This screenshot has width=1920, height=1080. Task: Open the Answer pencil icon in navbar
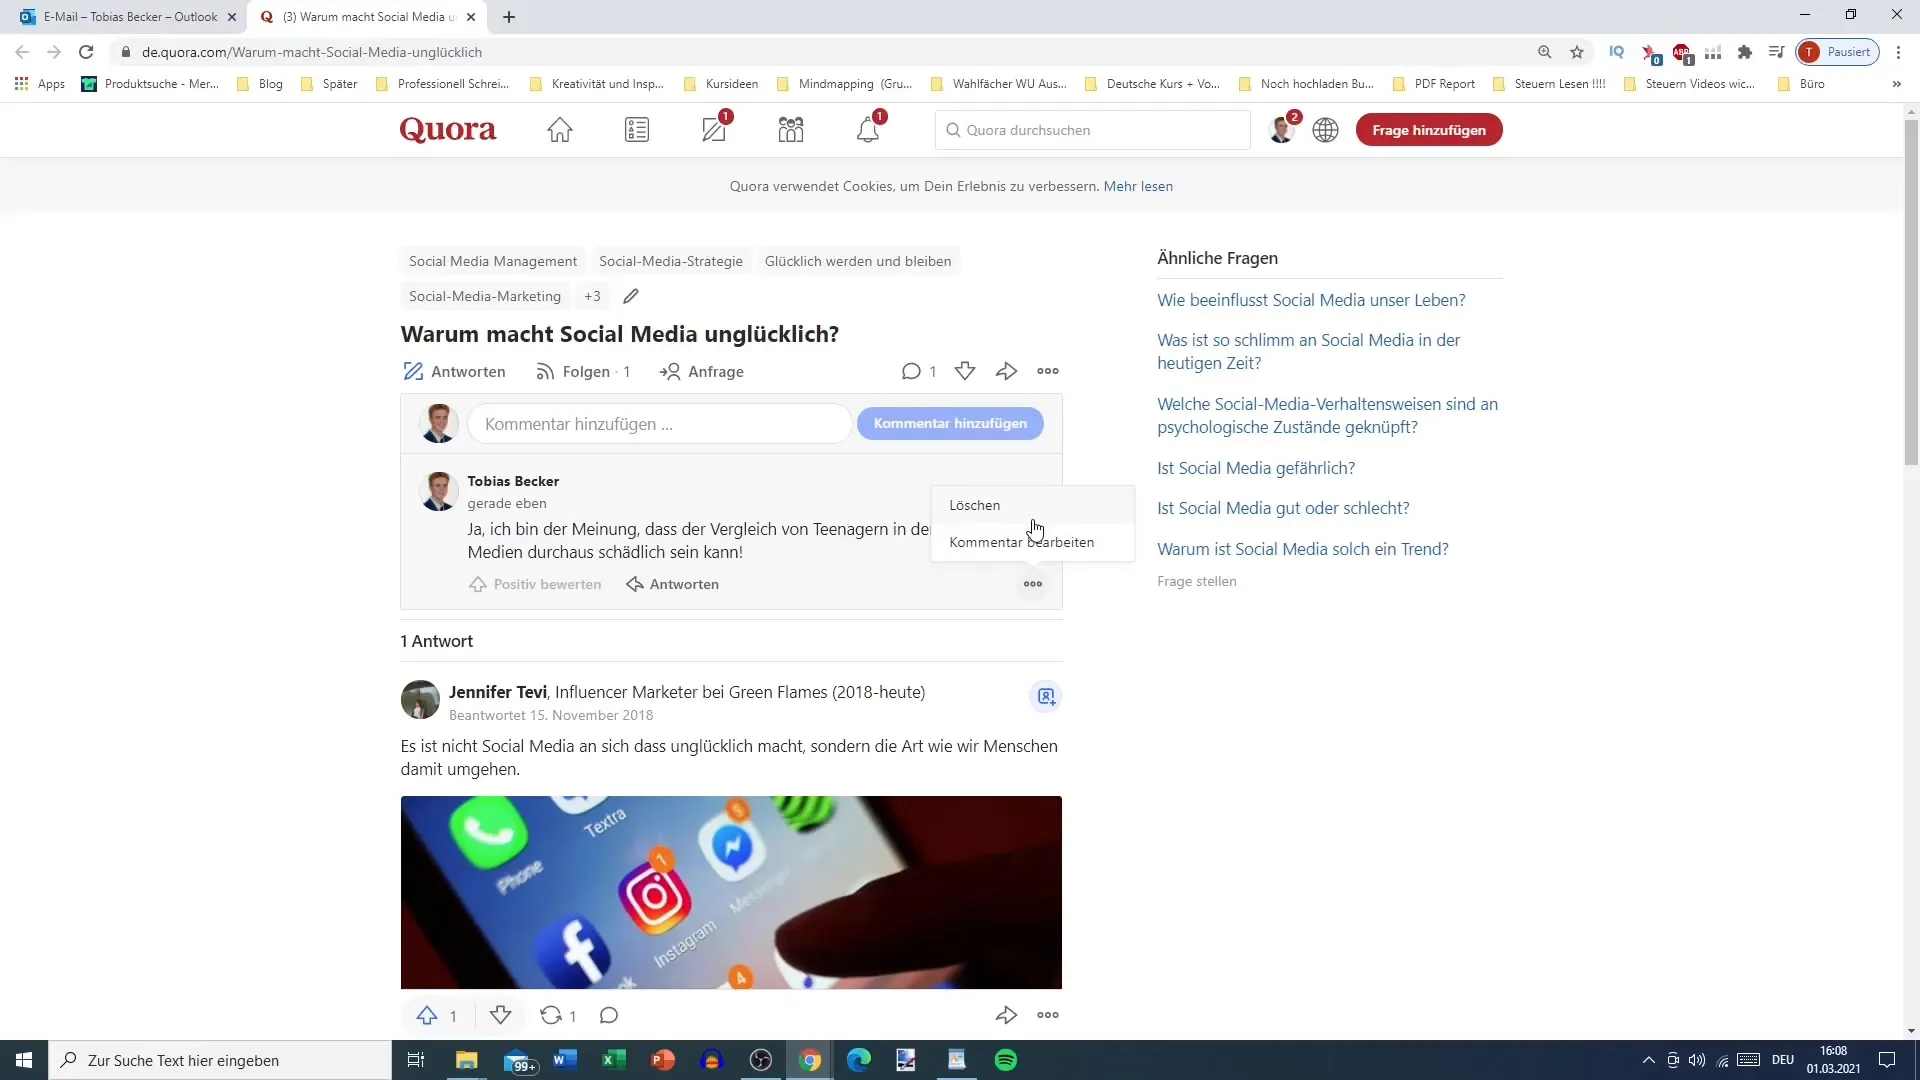tap(714, 130)
